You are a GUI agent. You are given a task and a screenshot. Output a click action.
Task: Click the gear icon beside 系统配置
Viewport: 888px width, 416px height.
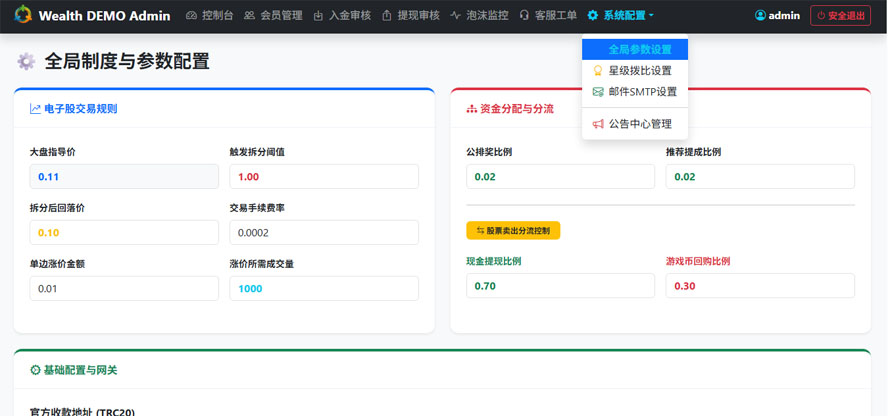coord(592,15)
